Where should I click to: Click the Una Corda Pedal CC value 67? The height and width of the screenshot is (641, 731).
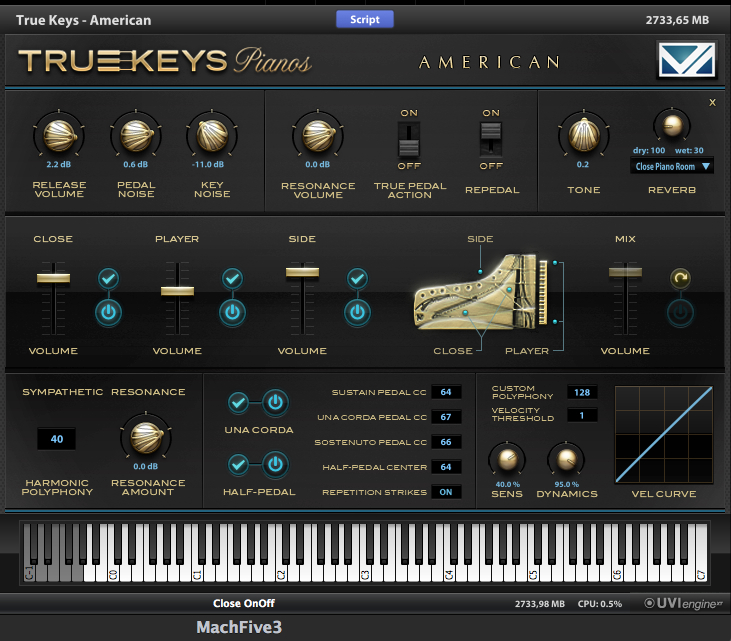point(446,417)
